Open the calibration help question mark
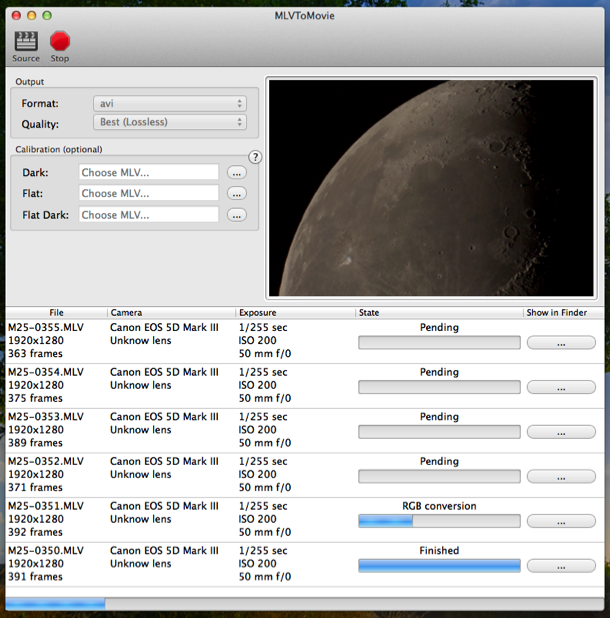This screenshot has height=618, width=610. (x=255, y=157)
